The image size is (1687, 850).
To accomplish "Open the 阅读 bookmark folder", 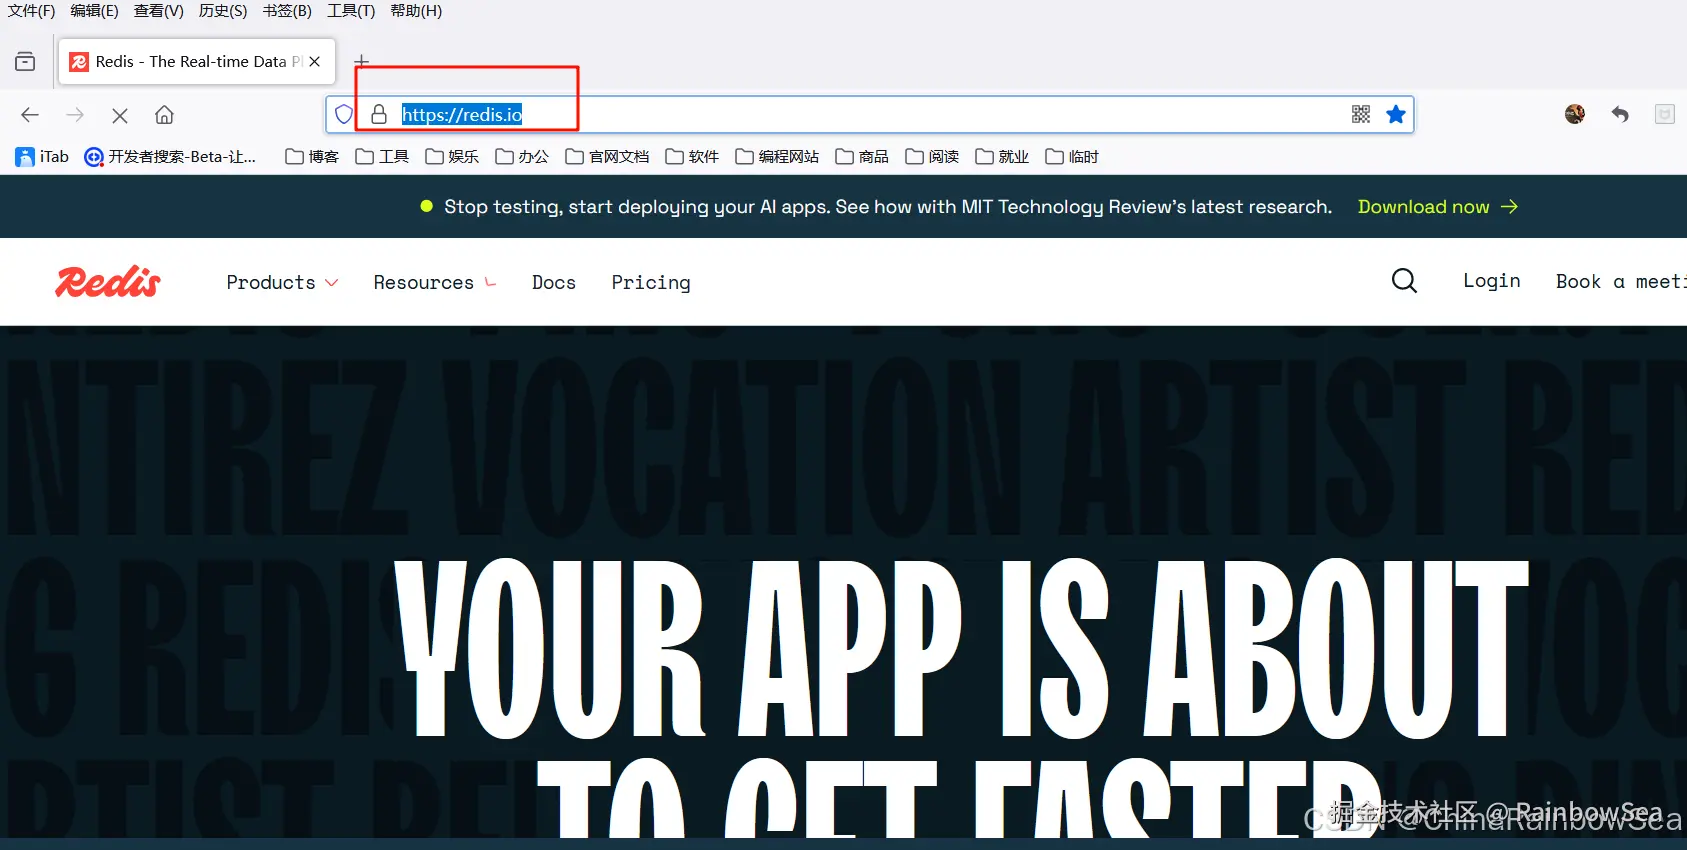I will (x=932, y=157).
